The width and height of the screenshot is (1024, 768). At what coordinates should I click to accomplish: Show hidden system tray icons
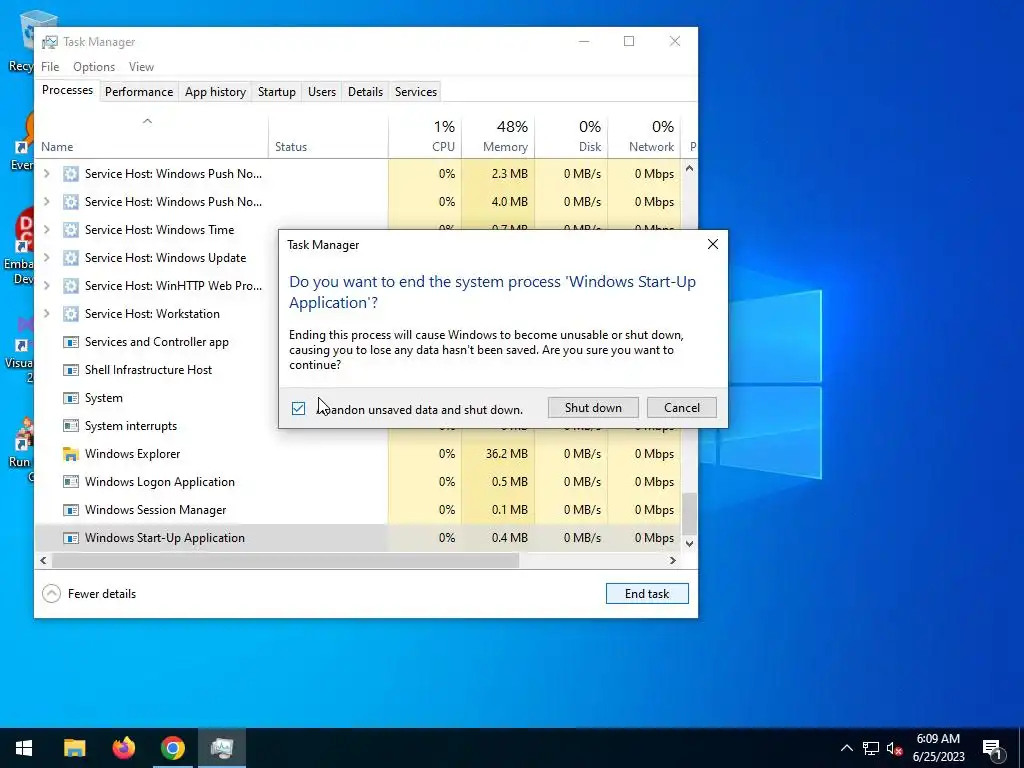coord(846,748)
